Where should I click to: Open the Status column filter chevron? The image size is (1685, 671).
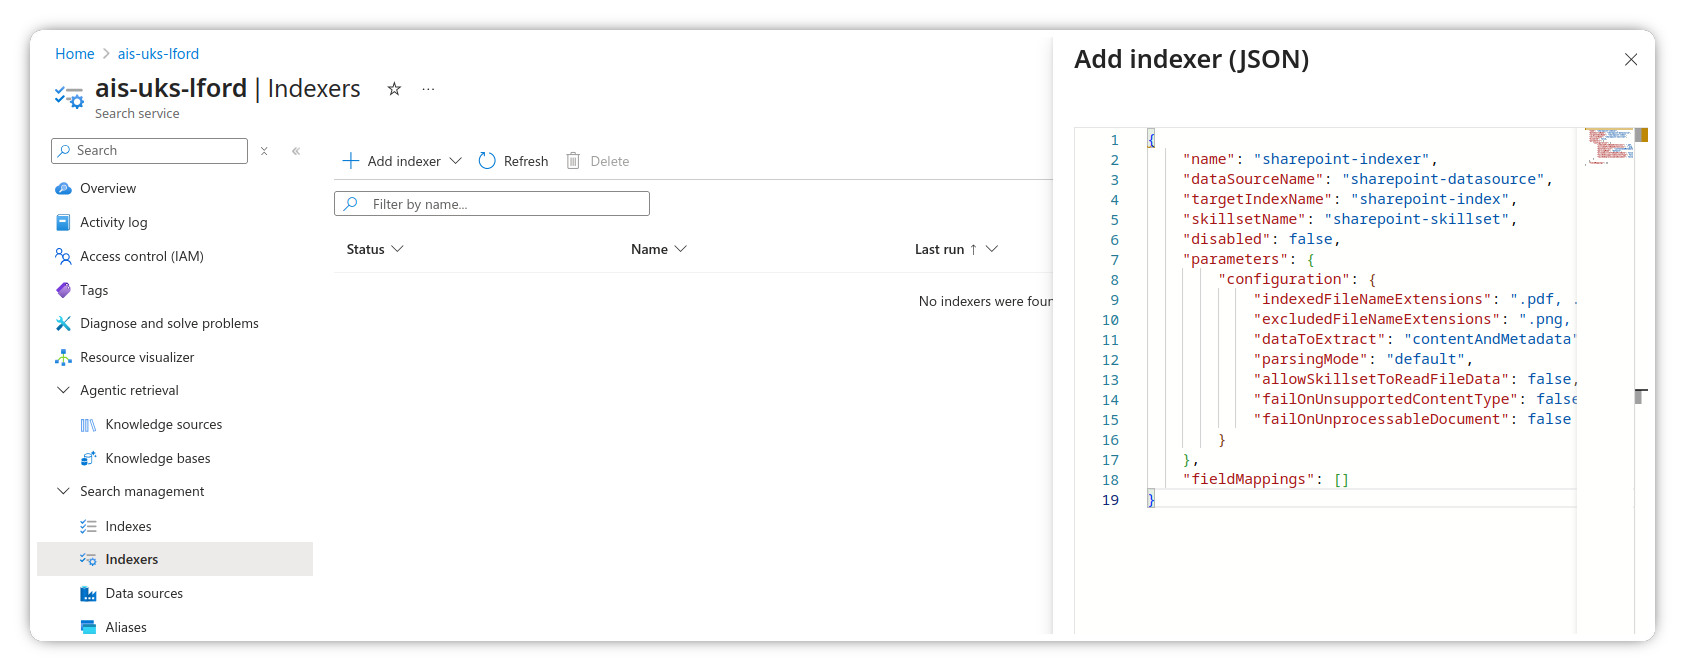(397, 249)
